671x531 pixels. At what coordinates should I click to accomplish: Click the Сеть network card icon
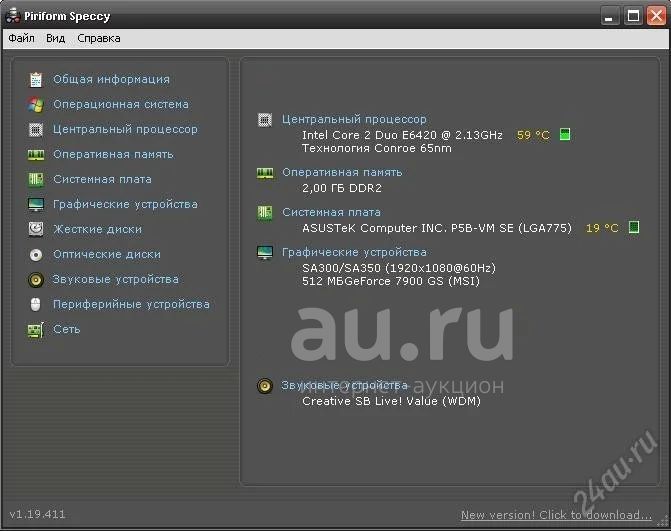[36, 330]
